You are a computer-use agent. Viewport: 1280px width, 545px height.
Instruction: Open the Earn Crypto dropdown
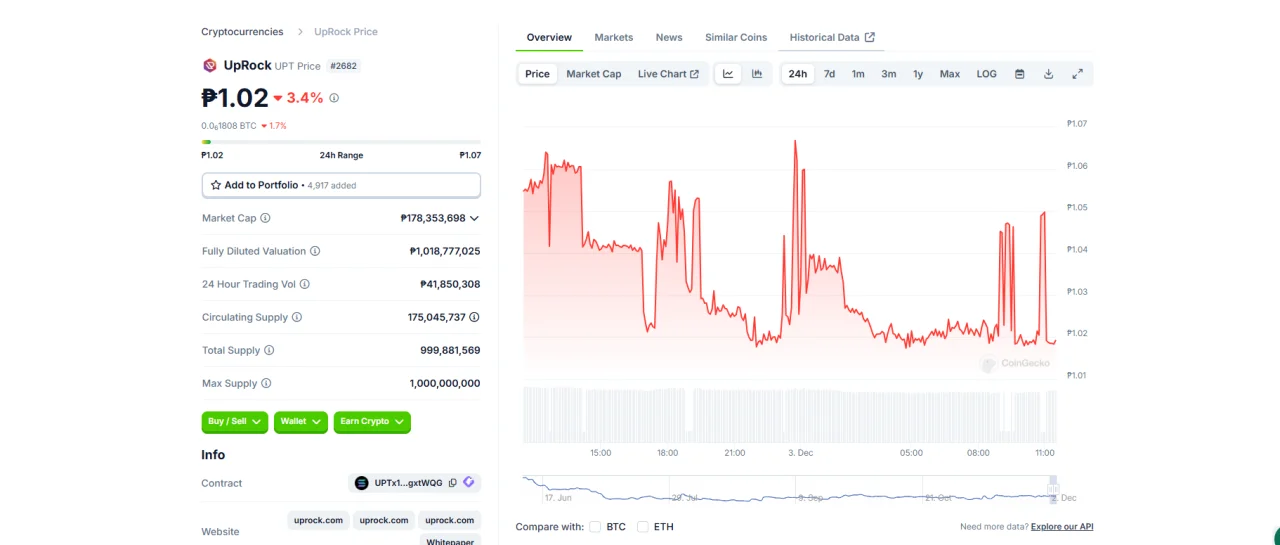pos(372,422)
